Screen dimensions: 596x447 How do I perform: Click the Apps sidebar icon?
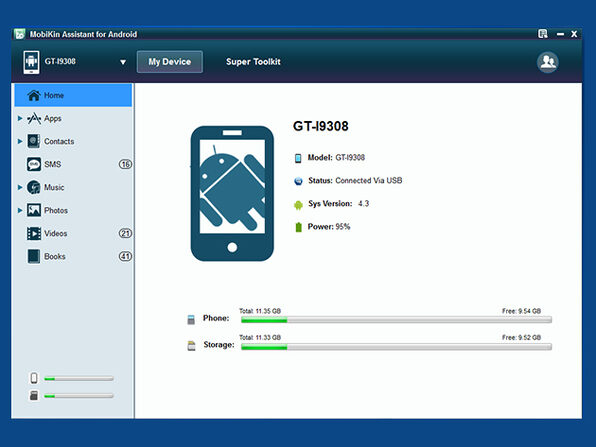coord(34,119)
